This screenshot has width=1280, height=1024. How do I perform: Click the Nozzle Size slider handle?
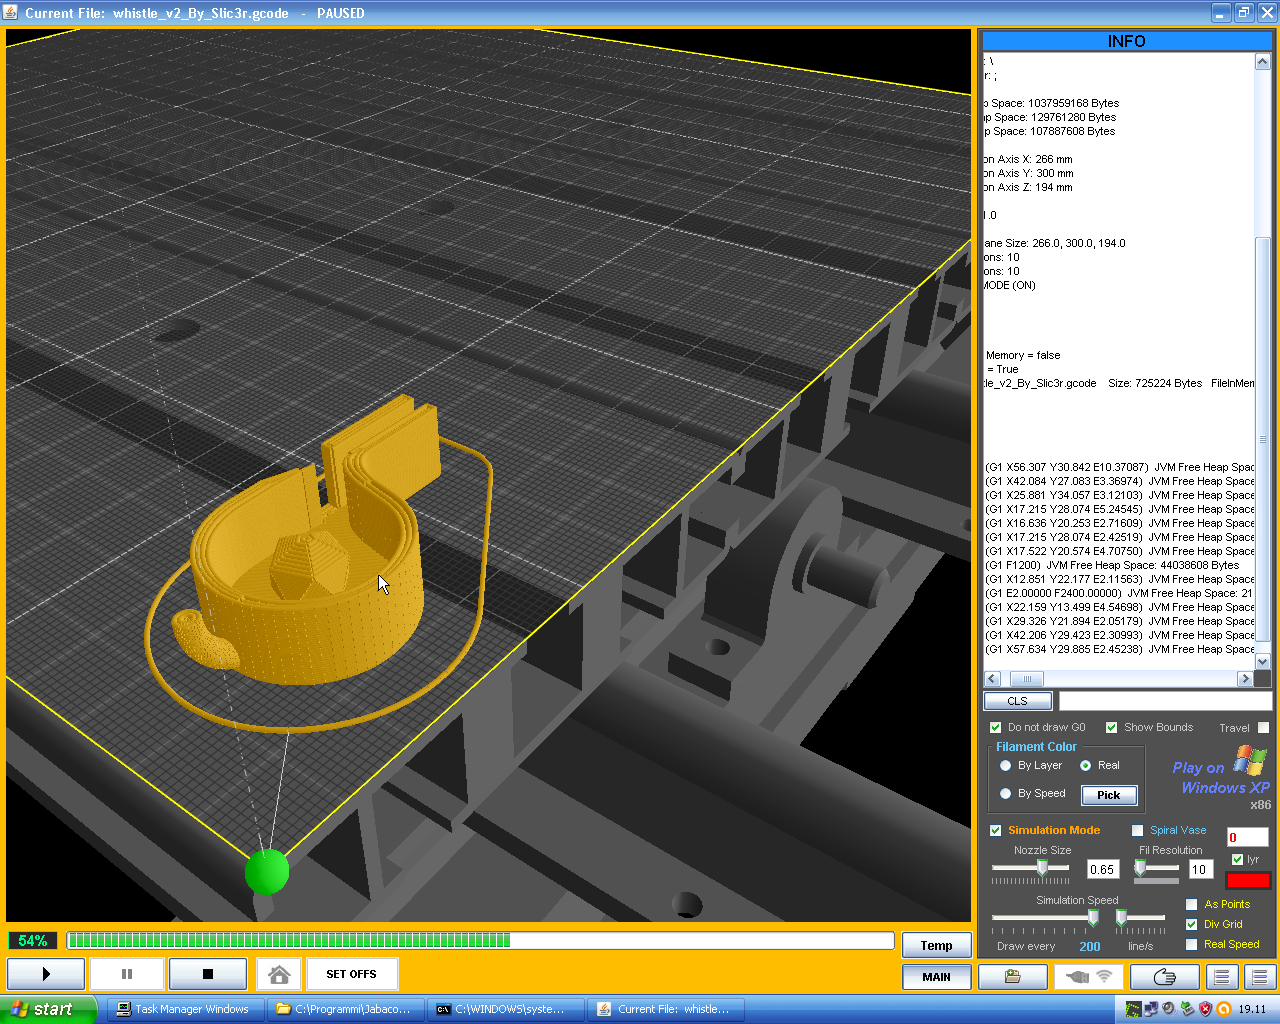(x=1042, y=867)
